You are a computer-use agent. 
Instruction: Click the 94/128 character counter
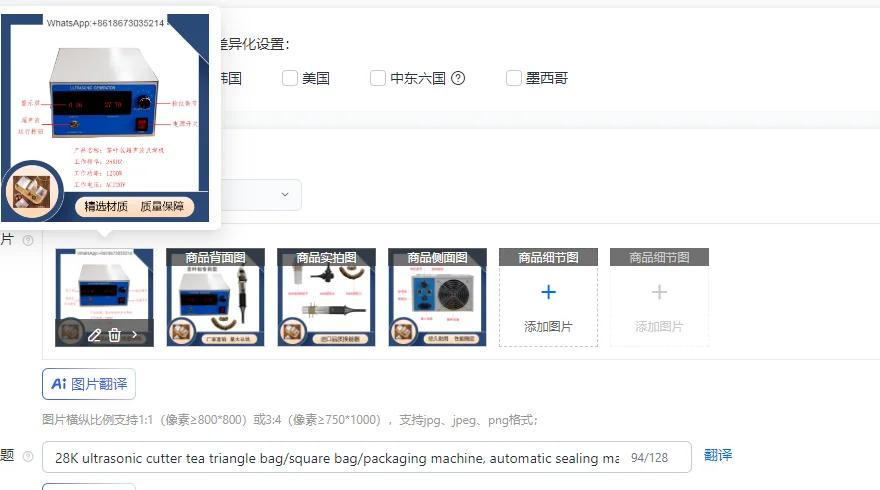click(x=649, y=457)
